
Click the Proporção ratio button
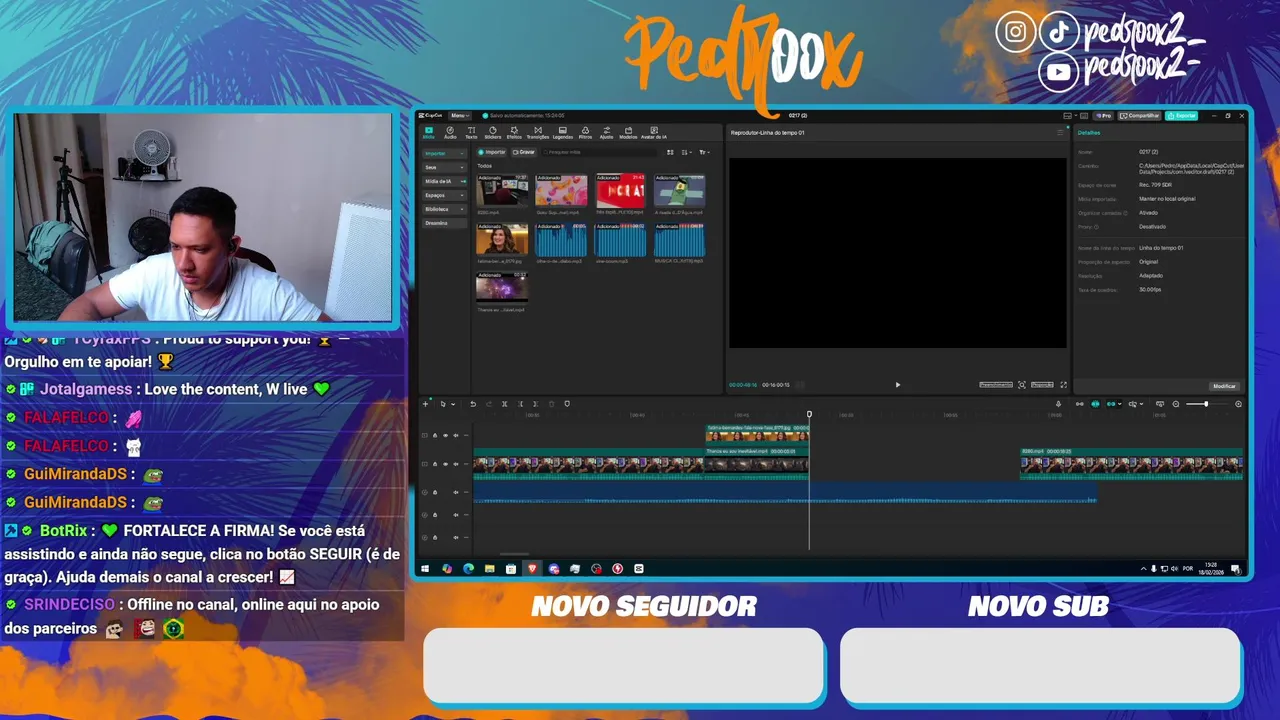pos(1042,385)
